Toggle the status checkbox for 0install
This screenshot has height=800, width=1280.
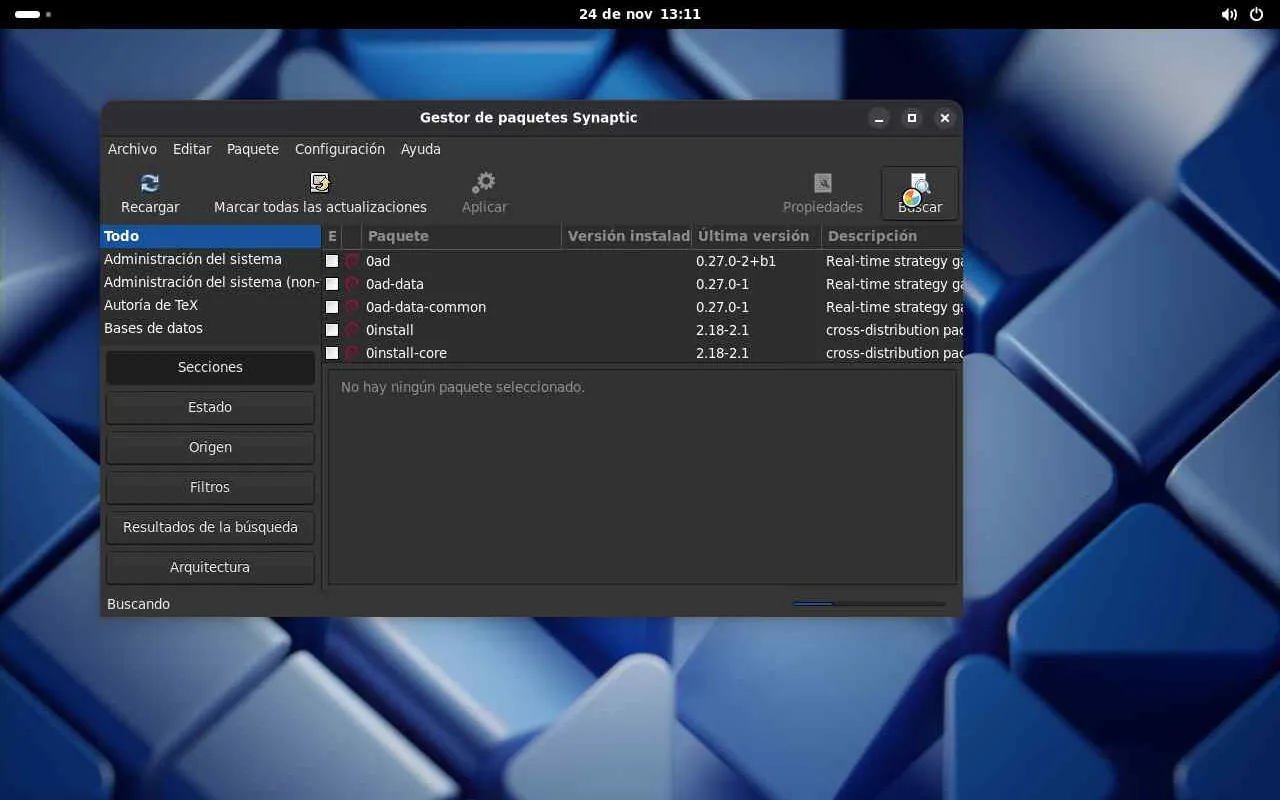pyautogui.click(x=332, y=330)
